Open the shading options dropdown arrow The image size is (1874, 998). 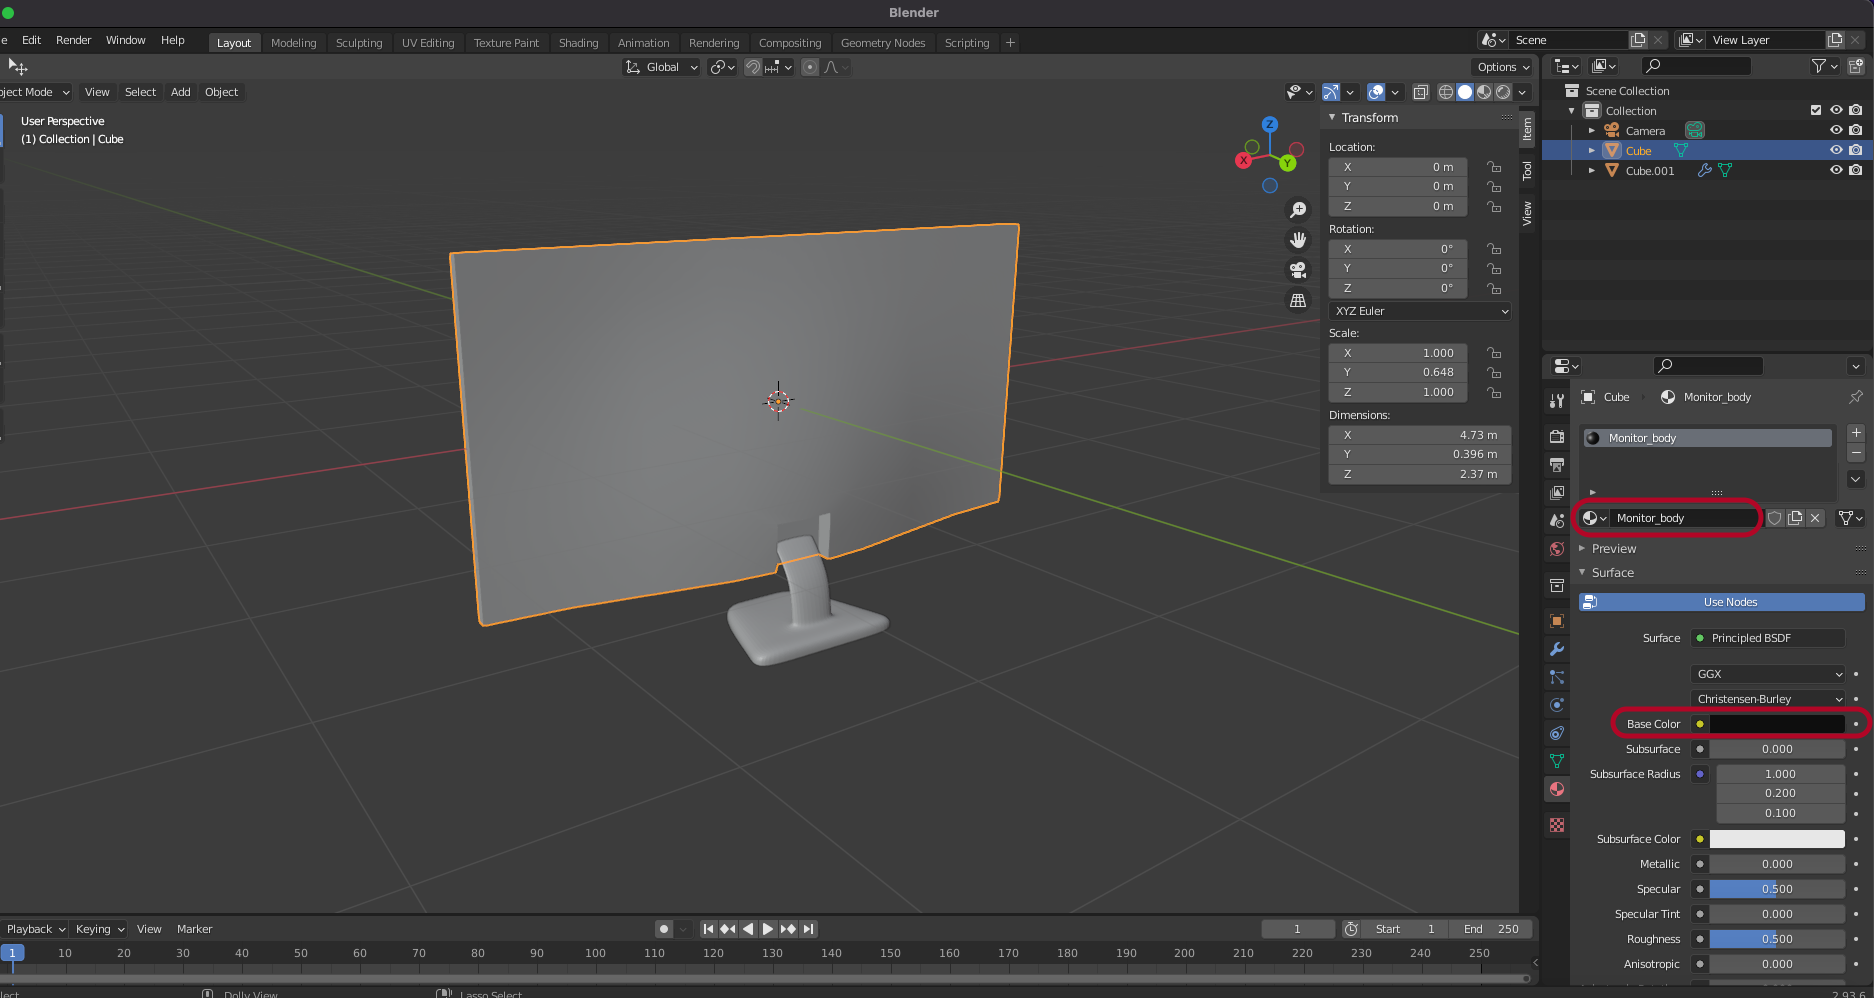coord(1523,92)
